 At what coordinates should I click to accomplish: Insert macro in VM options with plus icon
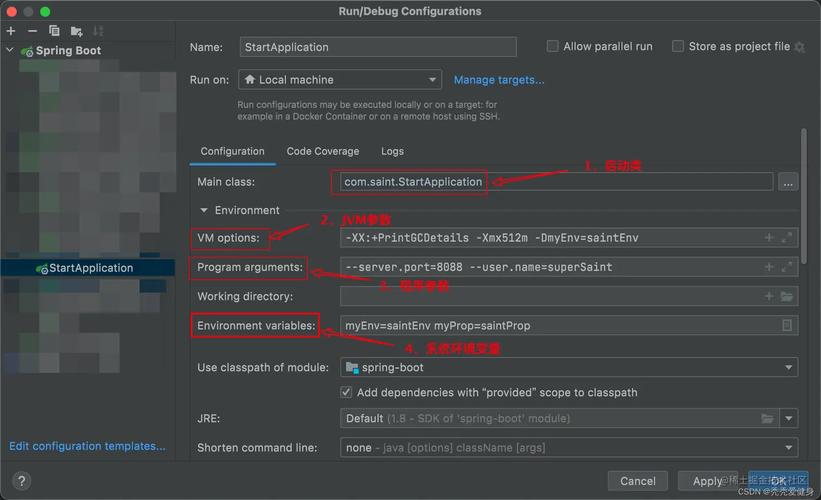(x=769, y=238)
